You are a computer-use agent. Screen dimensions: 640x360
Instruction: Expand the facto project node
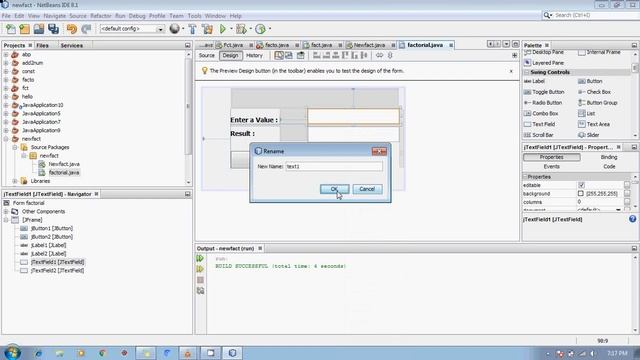6,80
